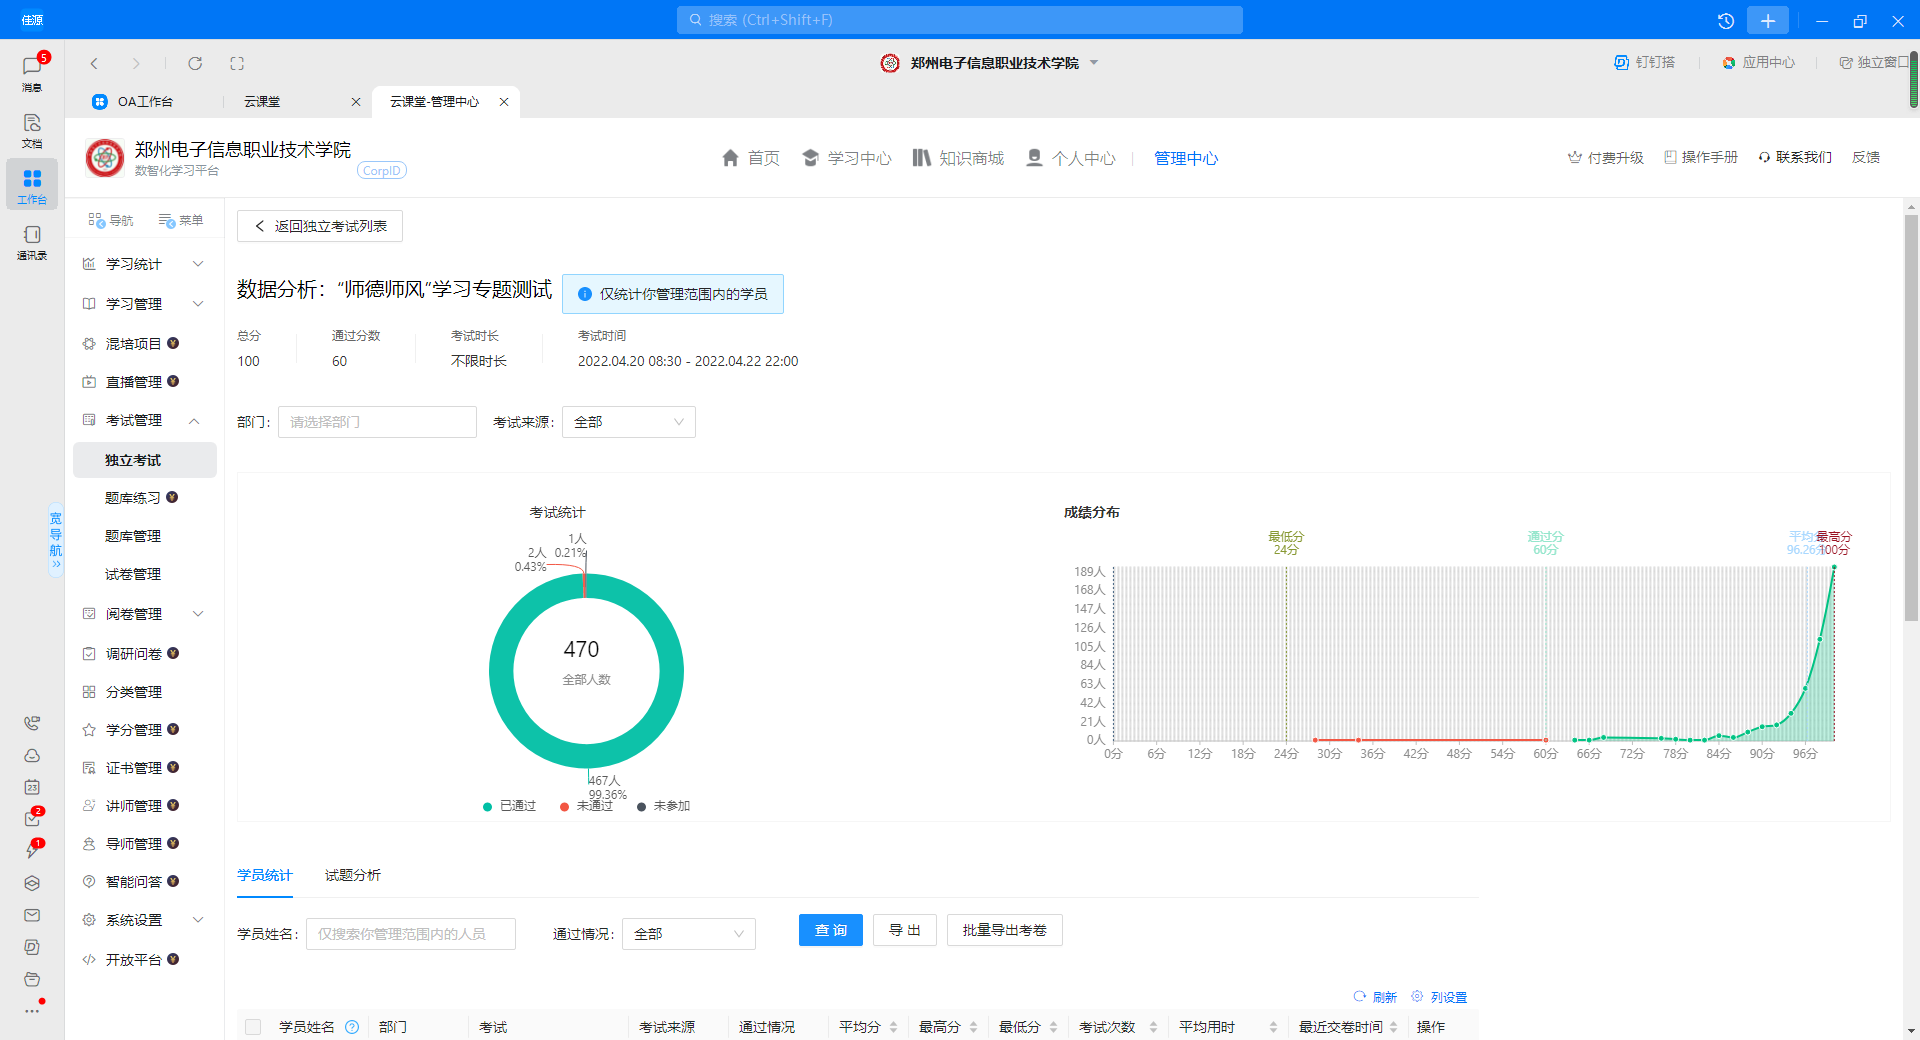The height and width of the screenshot is (1040, 1920).
Task: Click the 联系我们 headset link
Action: [1795, 157]
